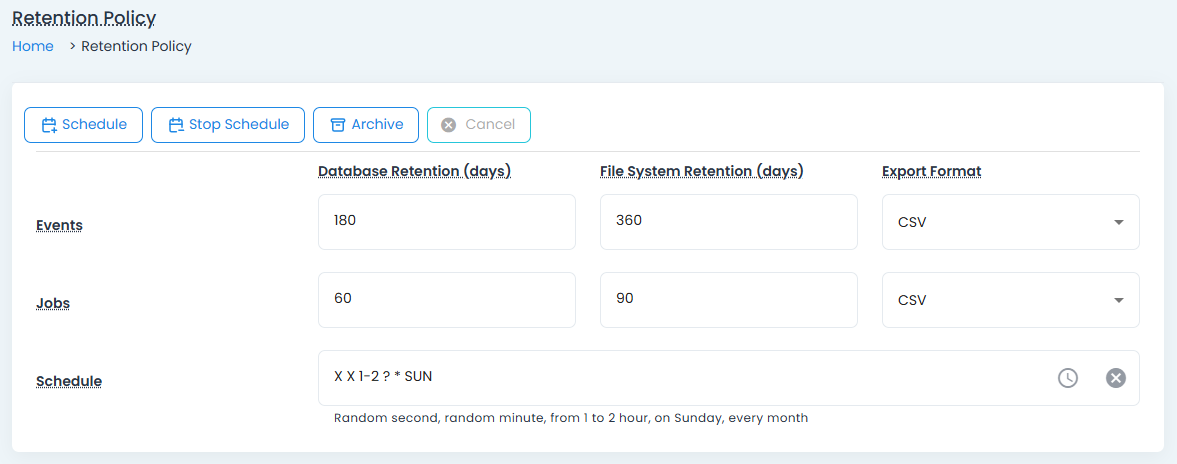Expand Jobs CSV dropdown arrow
1177x464 pixels.
1119,300
